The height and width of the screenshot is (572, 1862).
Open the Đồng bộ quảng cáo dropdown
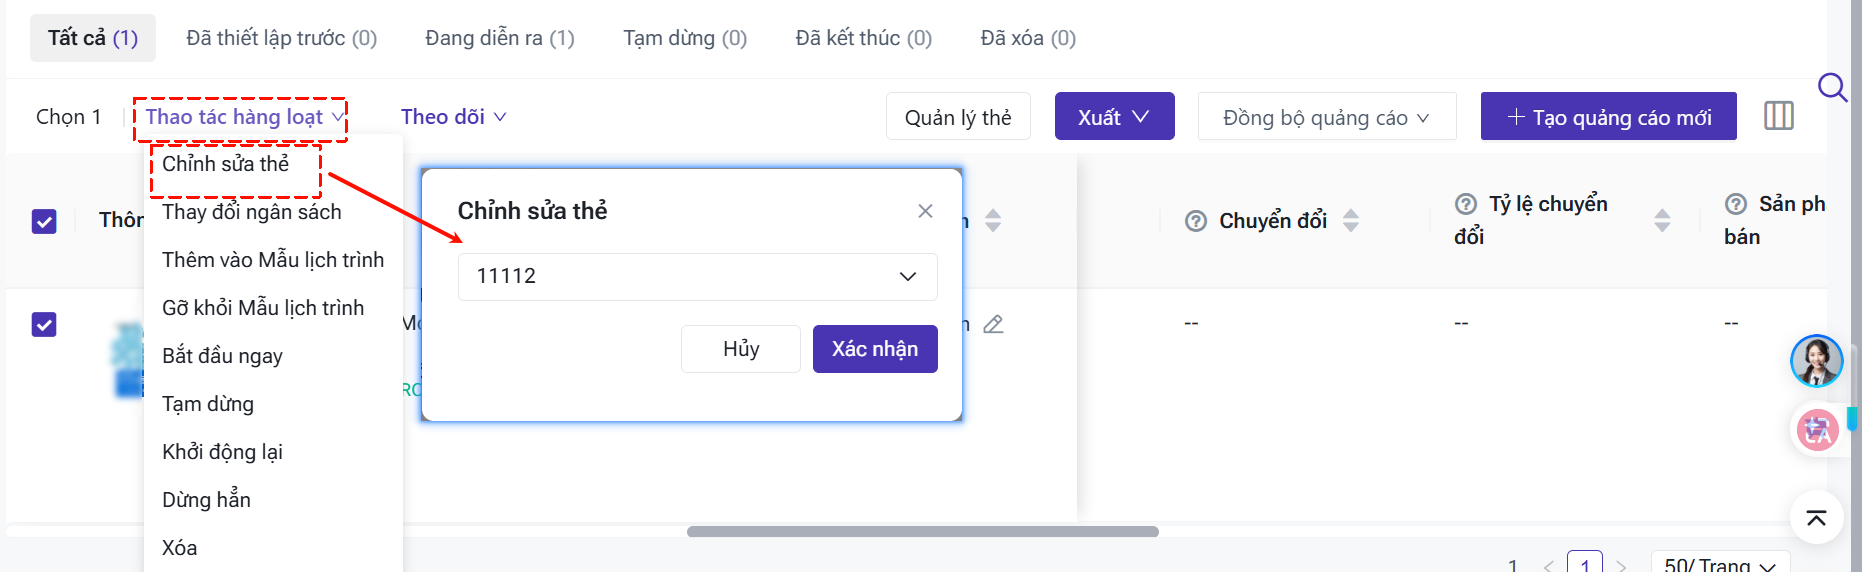tap(1326, 118)
